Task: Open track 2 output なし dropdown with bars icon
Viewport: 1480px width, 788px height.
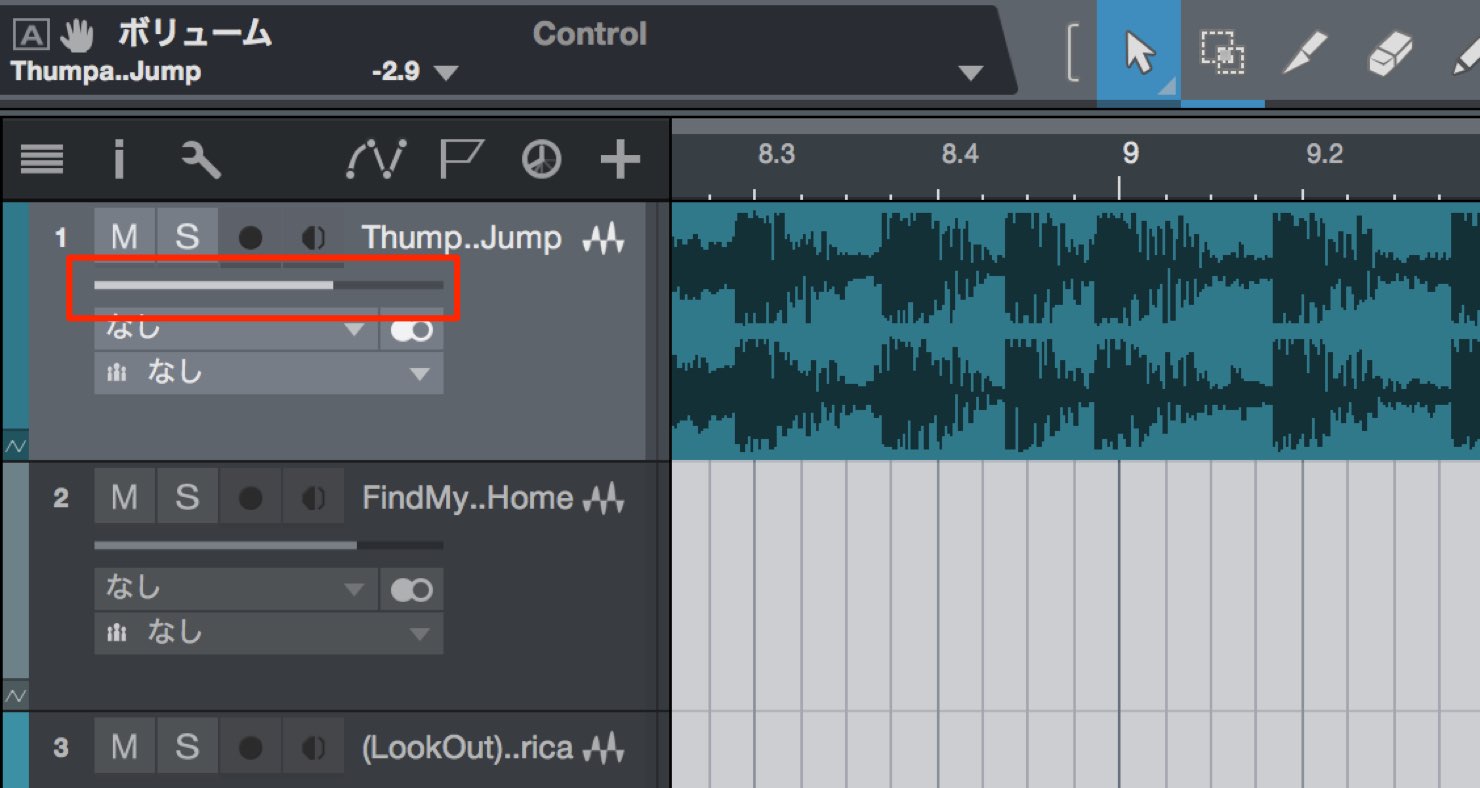Action: (x=269, y=633)
